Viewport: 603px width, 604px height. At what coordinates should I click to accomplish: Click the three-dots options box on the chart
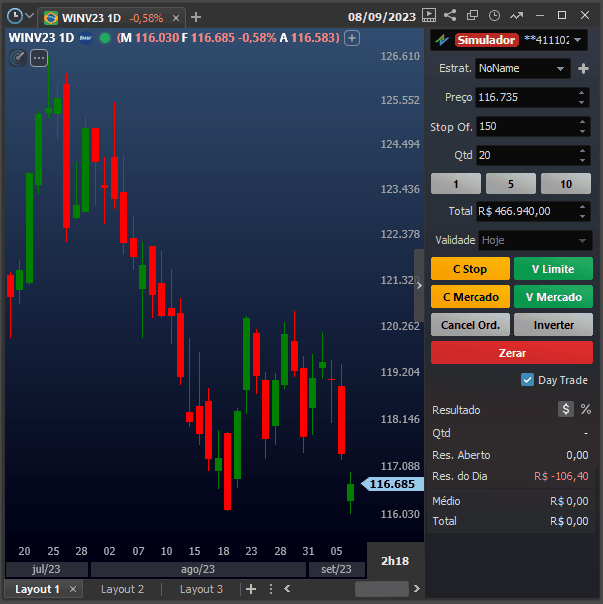click(39, 58)
